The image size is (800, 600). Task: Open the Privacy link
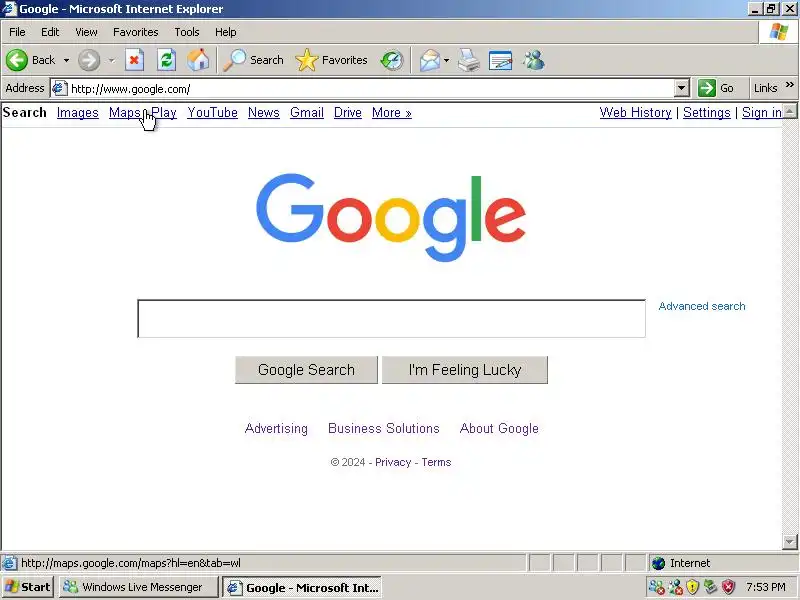click(x=393, y=462)
